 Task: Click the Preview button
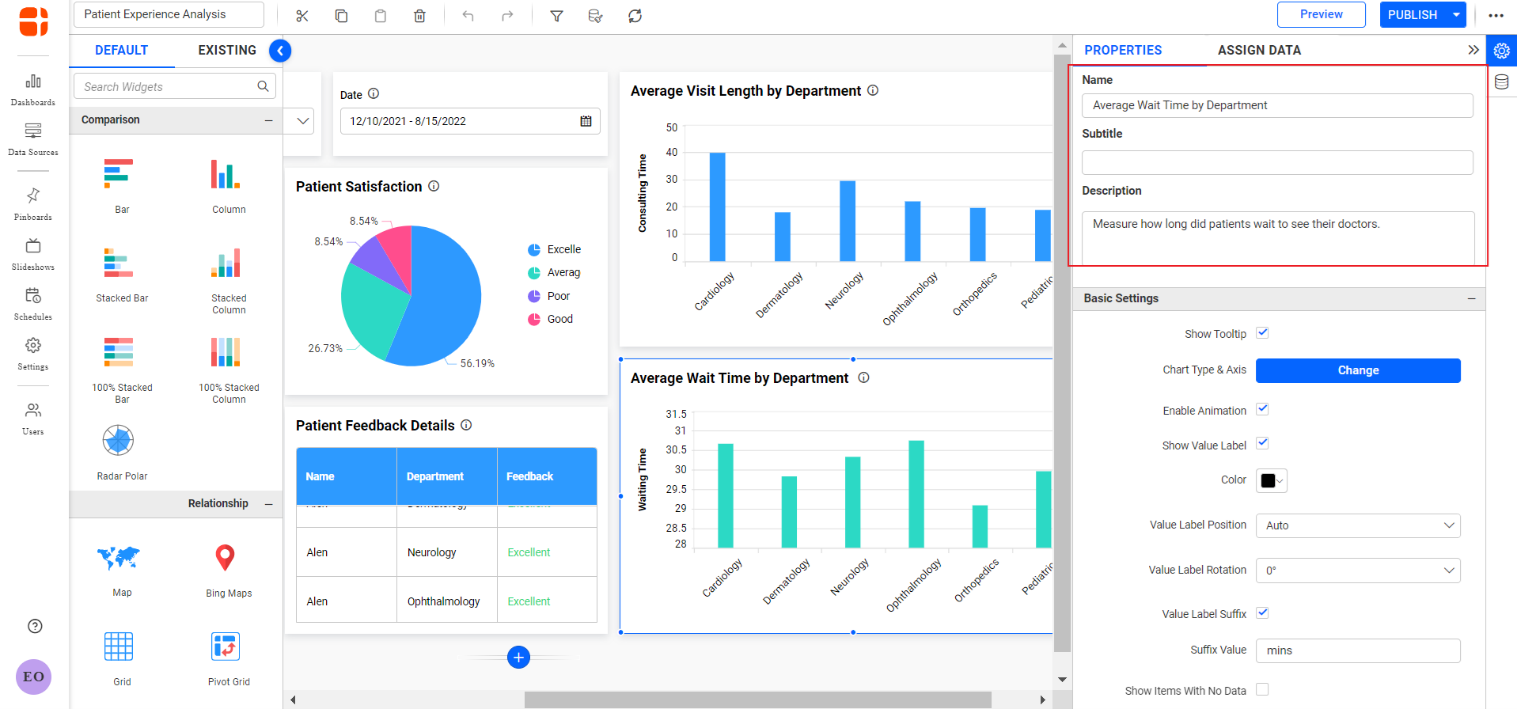coord(1321,14)
